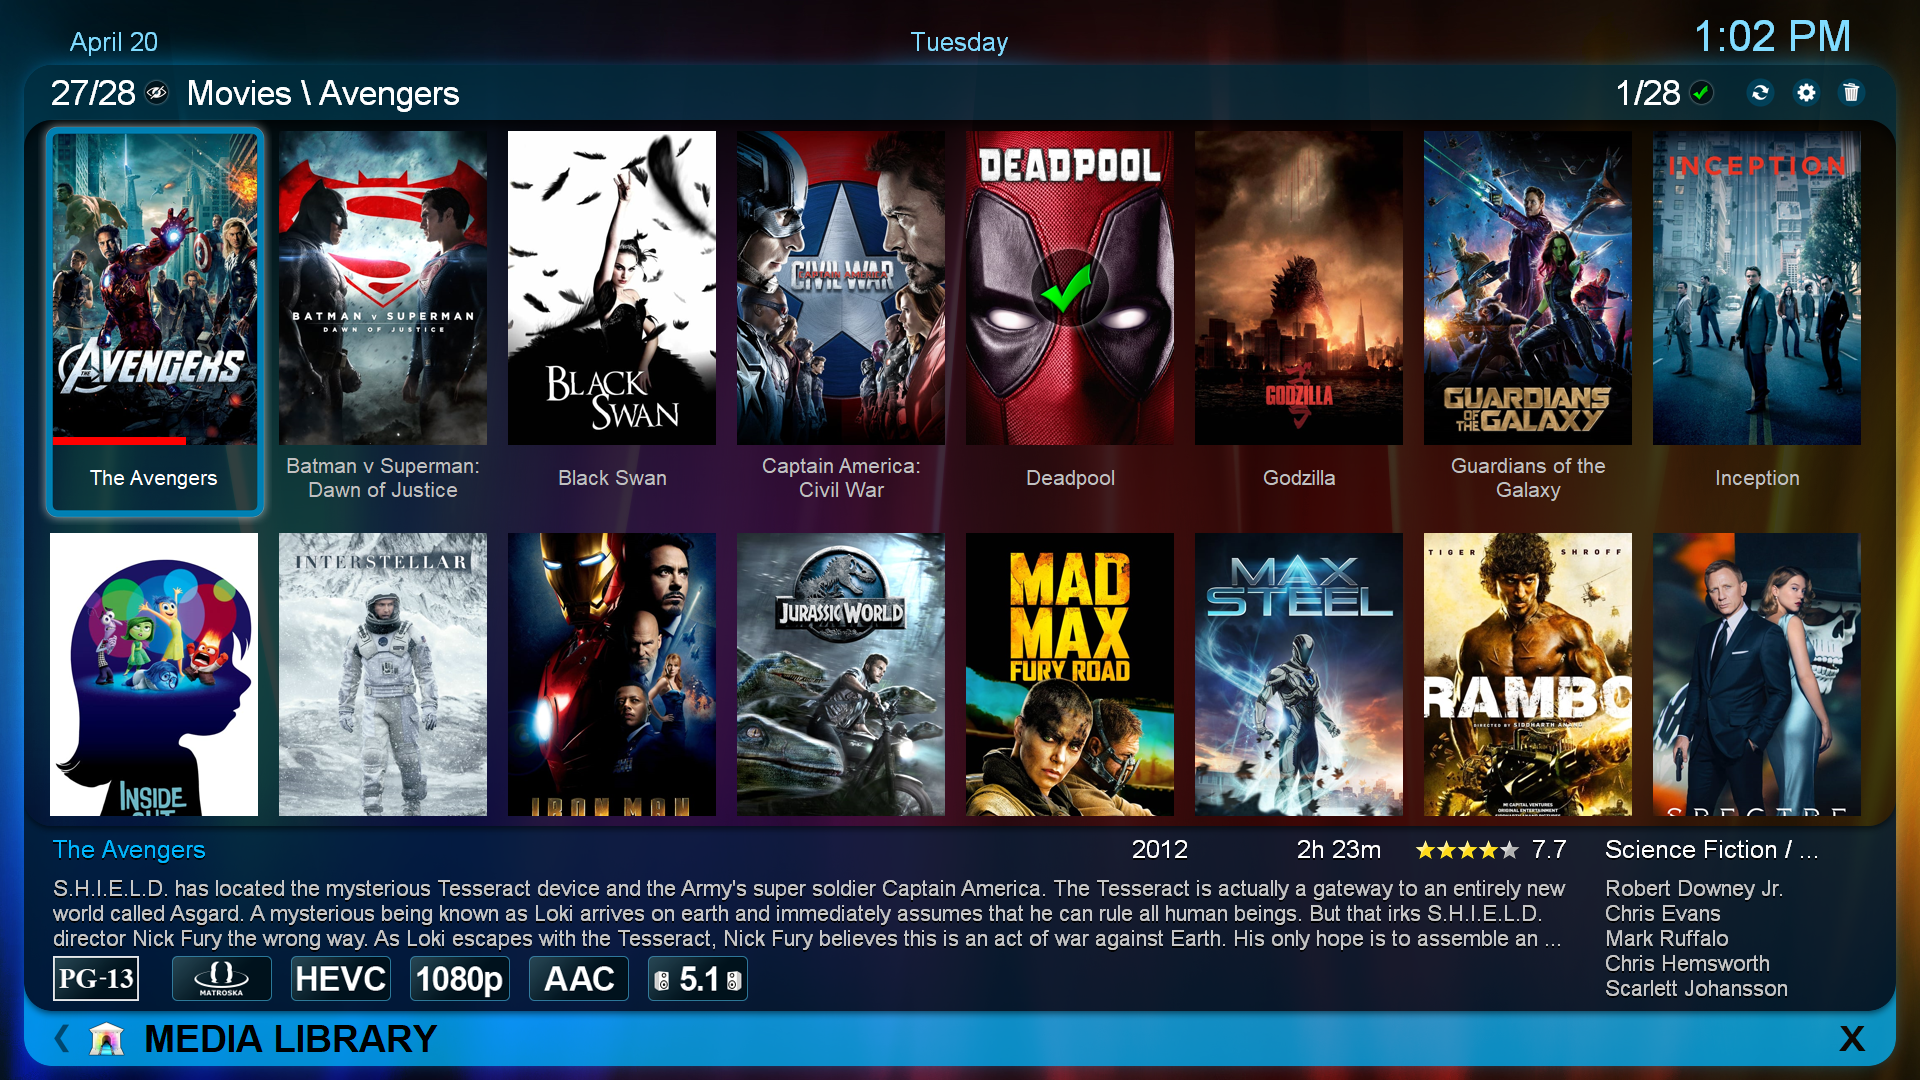Select Guardians of the Galaxy poster
Image resolution: width=1920 pixels, height=1080 pixels.
click(1528, 288)
